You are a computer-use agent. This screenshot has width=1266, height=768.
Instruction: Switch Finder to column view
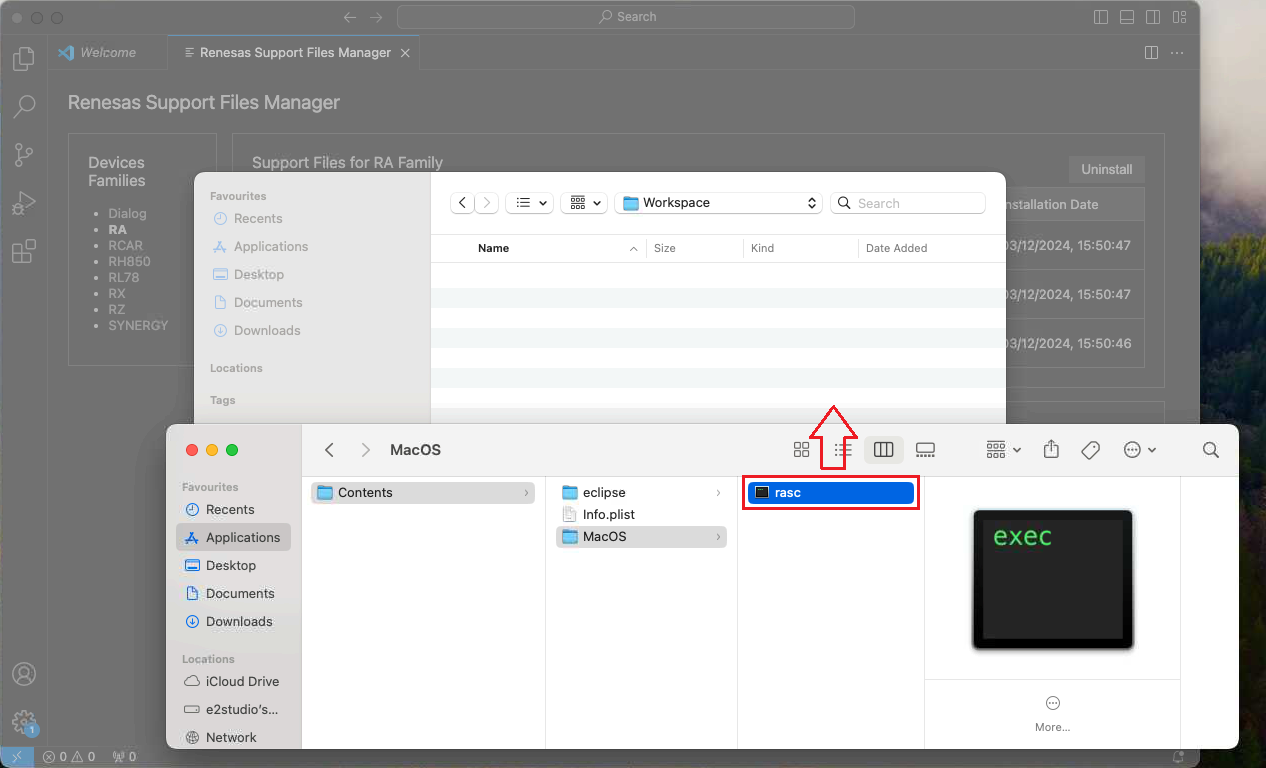[x=884, y=450]
